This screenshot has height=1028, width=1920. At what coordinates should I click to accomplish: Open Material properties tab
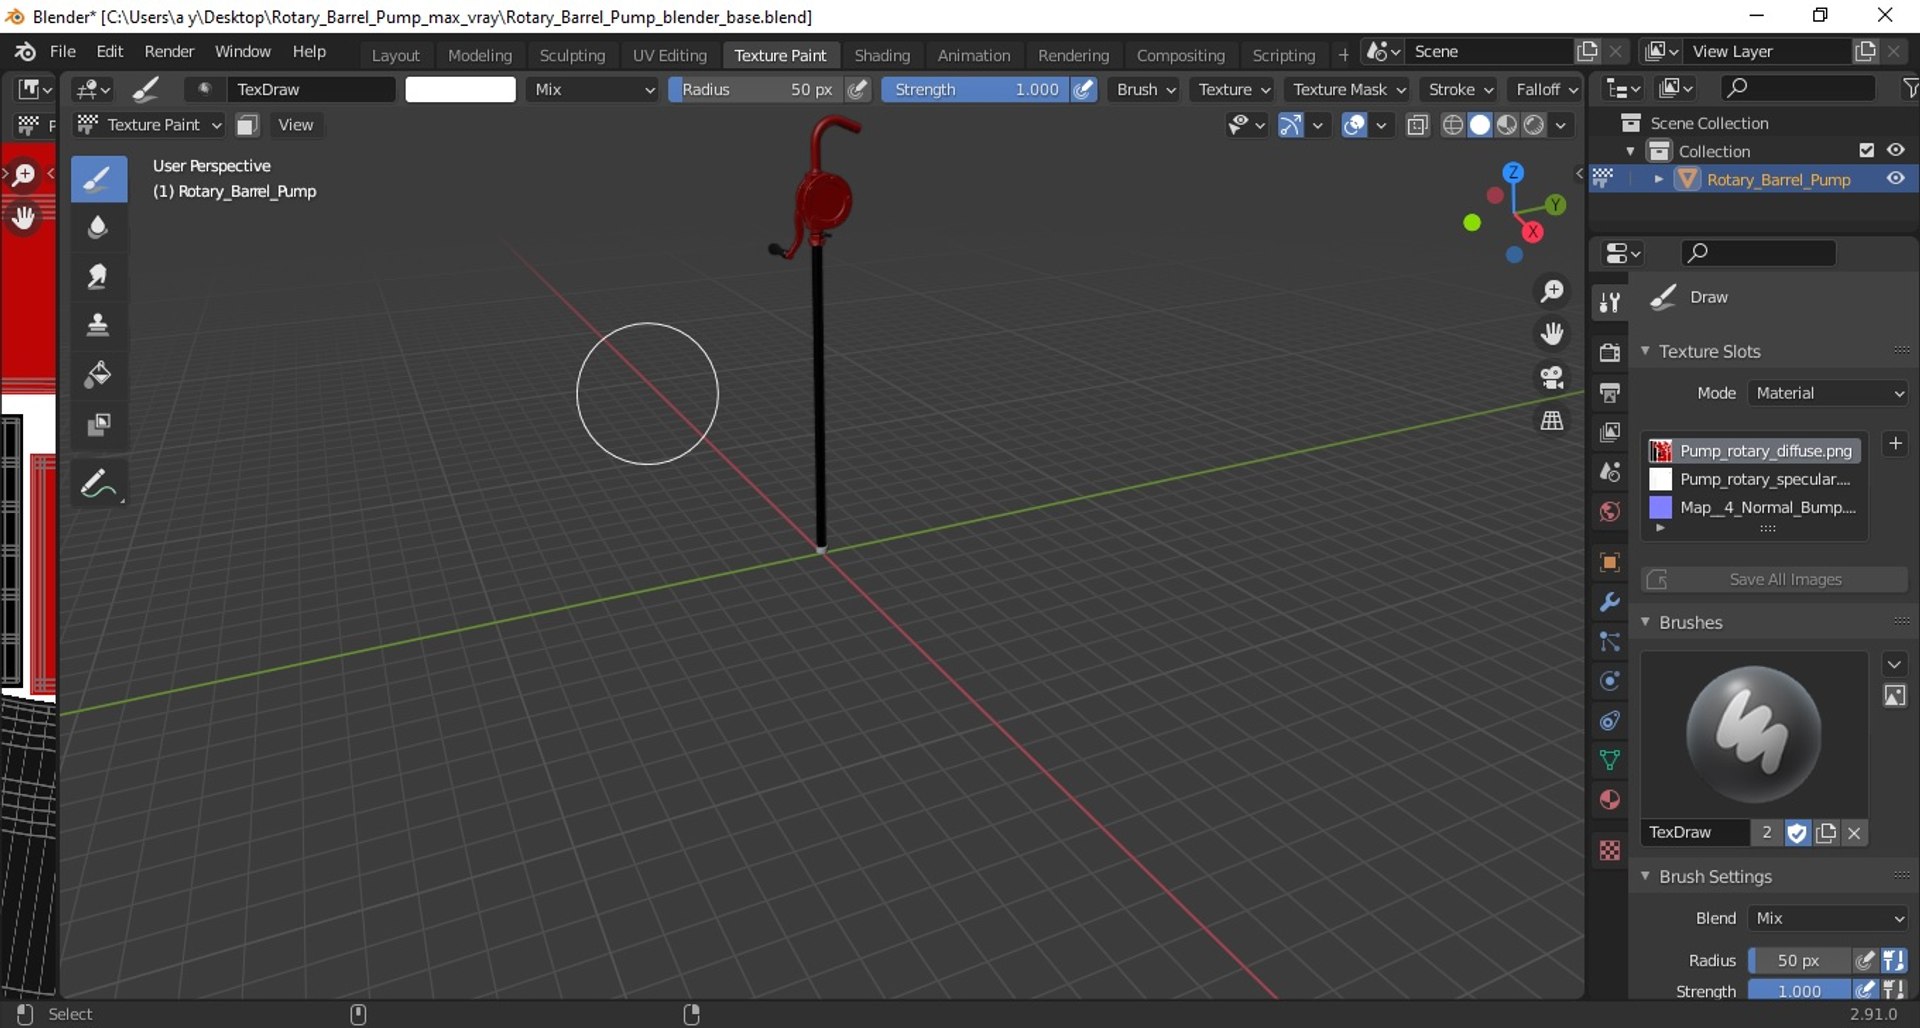1609,800
